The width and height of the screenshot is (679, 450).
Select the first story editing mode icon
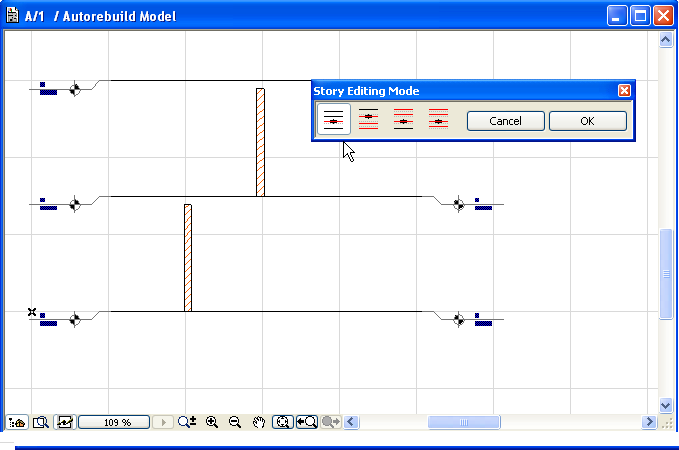tap(334, 120)
